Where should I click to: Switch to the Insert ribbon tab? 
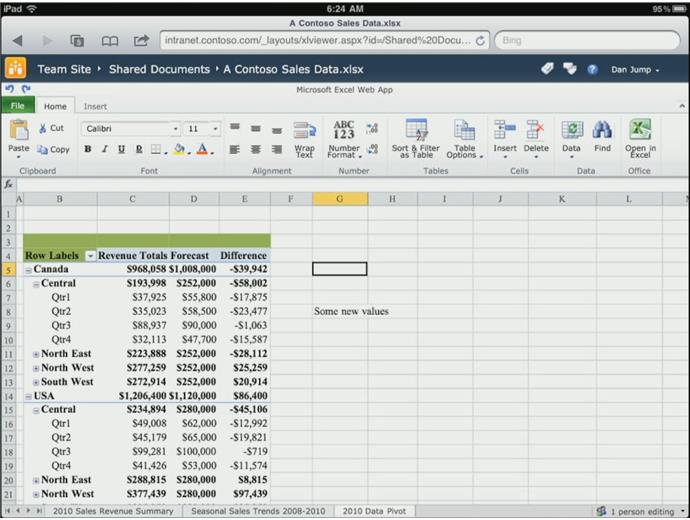[95, 106]
